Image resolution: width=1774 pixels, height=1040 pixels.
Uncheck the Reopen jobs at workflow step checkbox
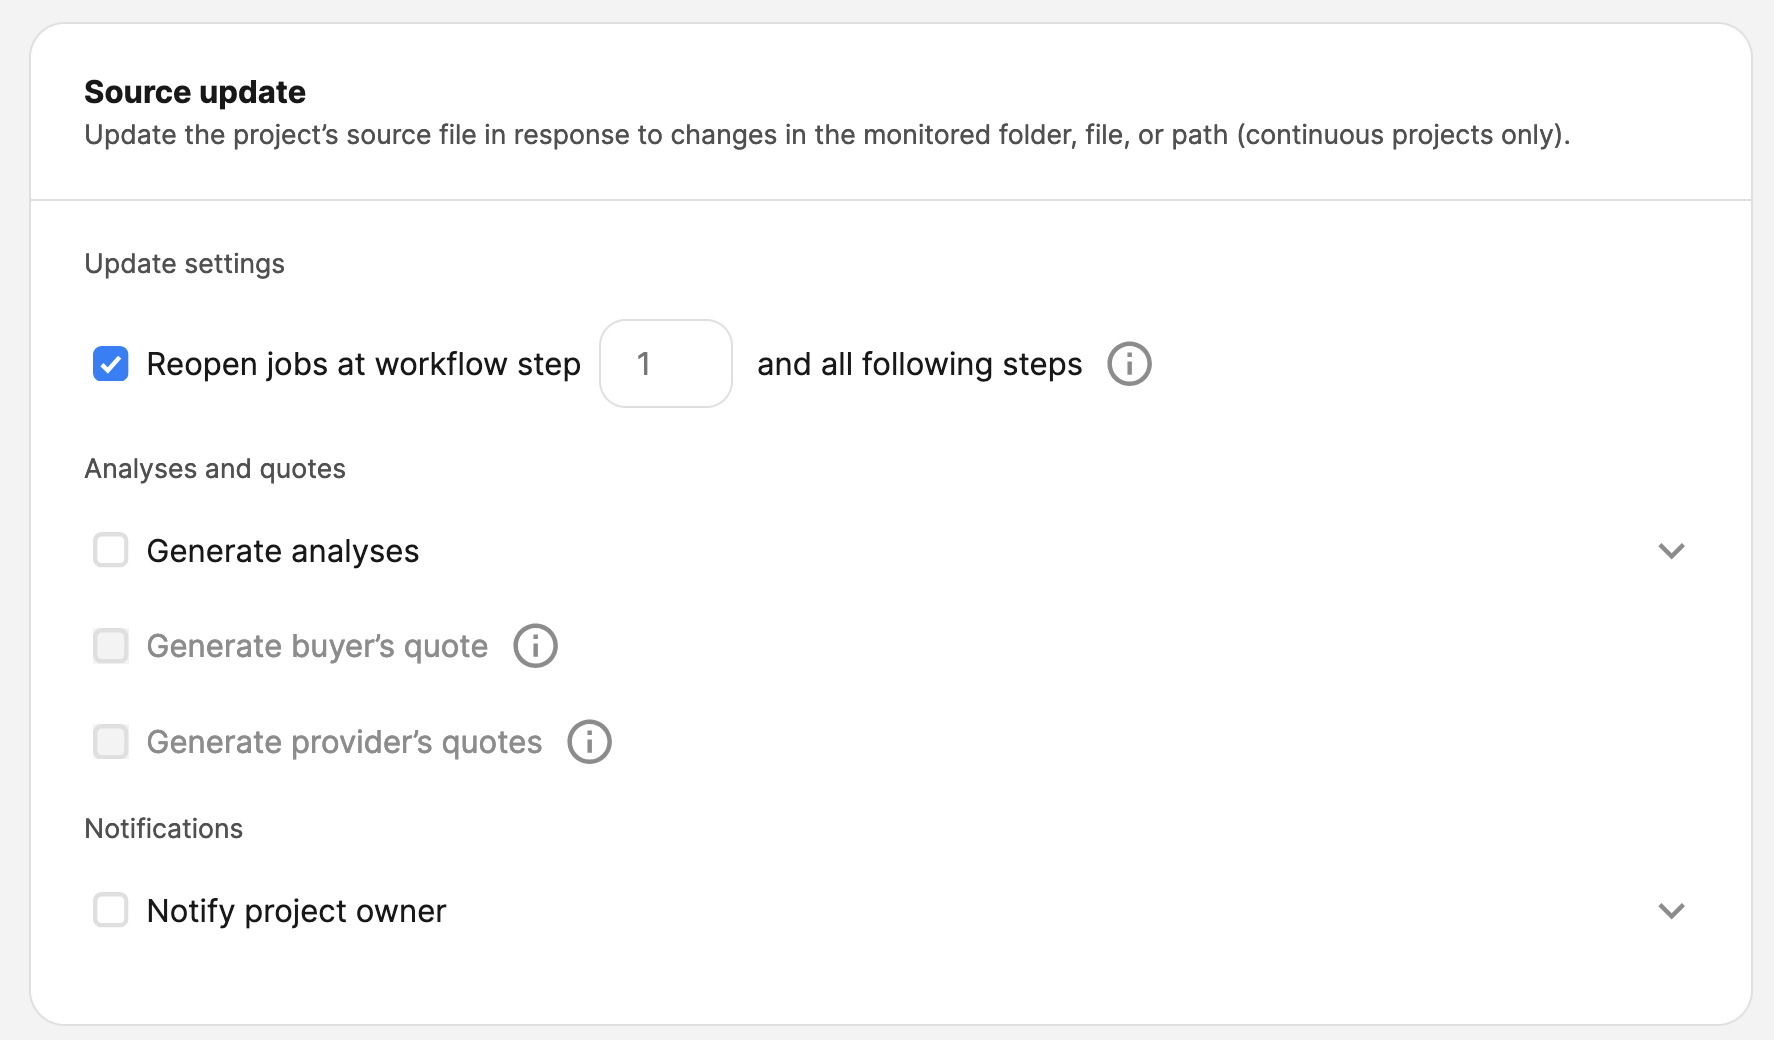[x=111, y=364]
